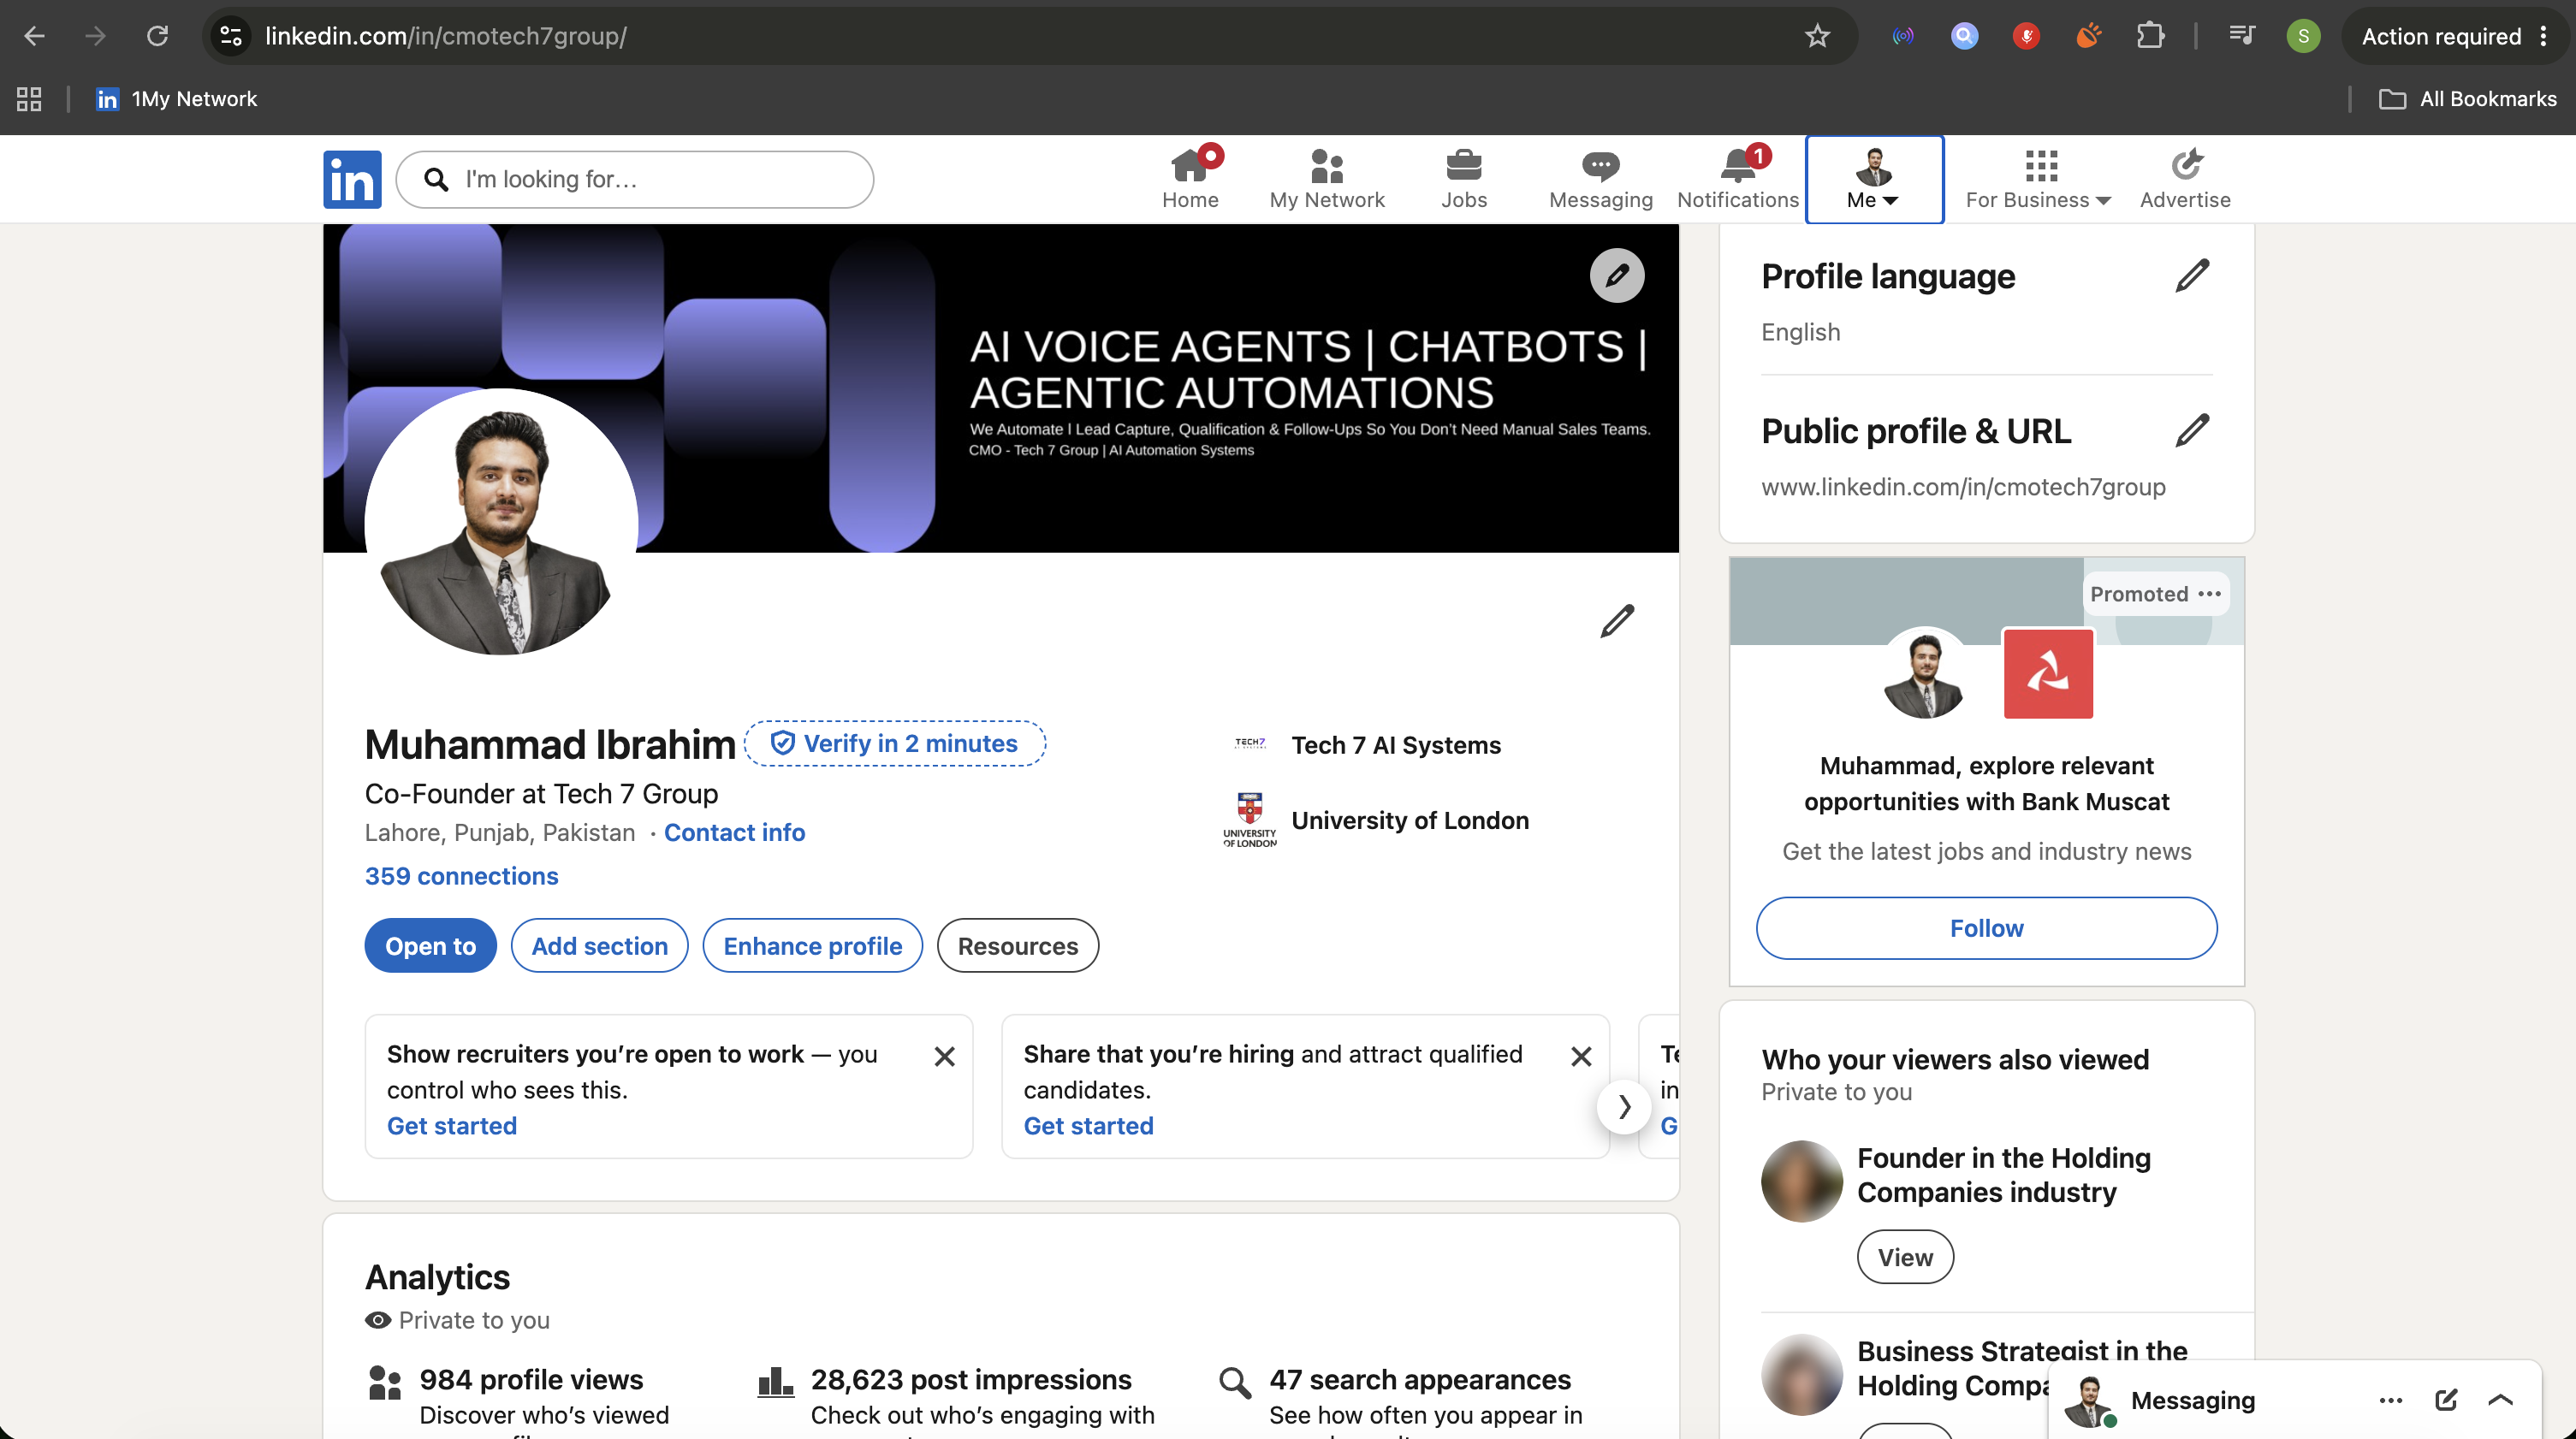The width and height of the screenshot is (2576, 1439).
Task: Click Get started under hiring card
Action: (x=1088, y=1125)
